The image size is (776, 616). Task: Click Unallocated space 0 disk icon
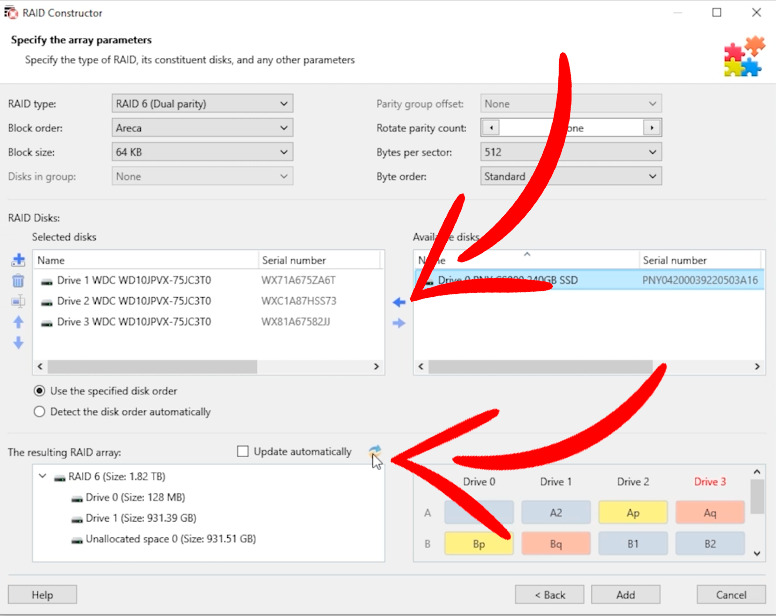[x=77, y=540]
